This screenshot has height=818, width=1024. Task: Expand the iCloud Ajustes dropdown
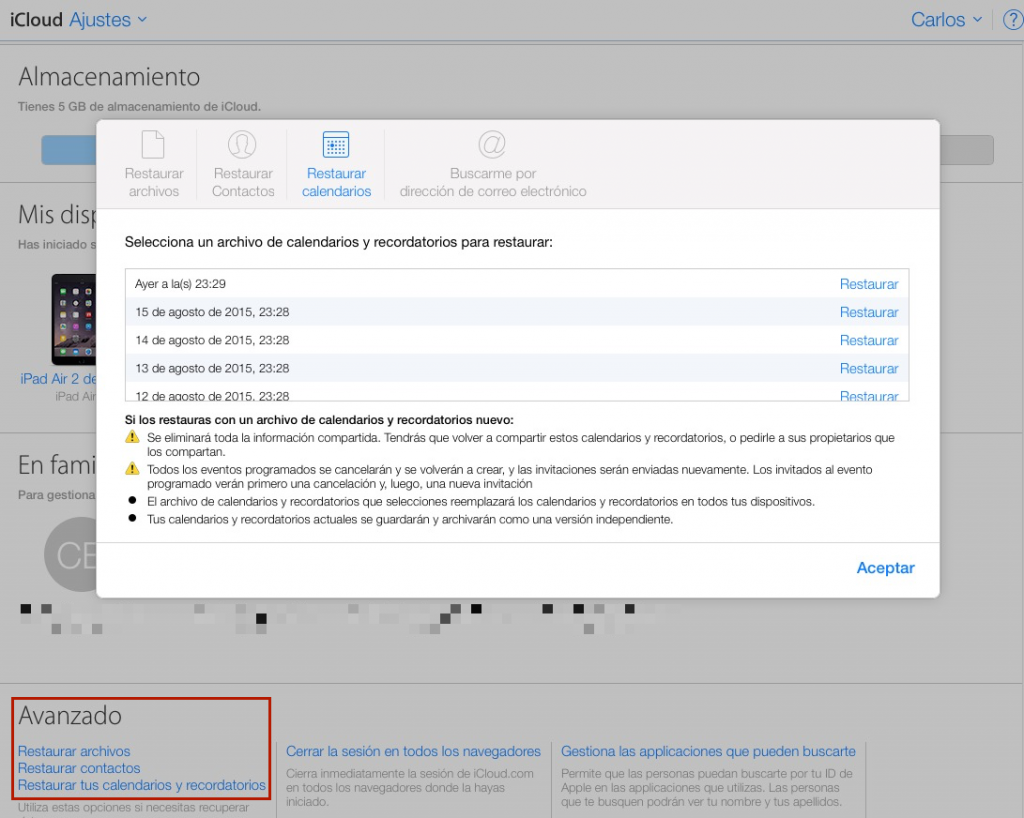[x=108, y=20]
